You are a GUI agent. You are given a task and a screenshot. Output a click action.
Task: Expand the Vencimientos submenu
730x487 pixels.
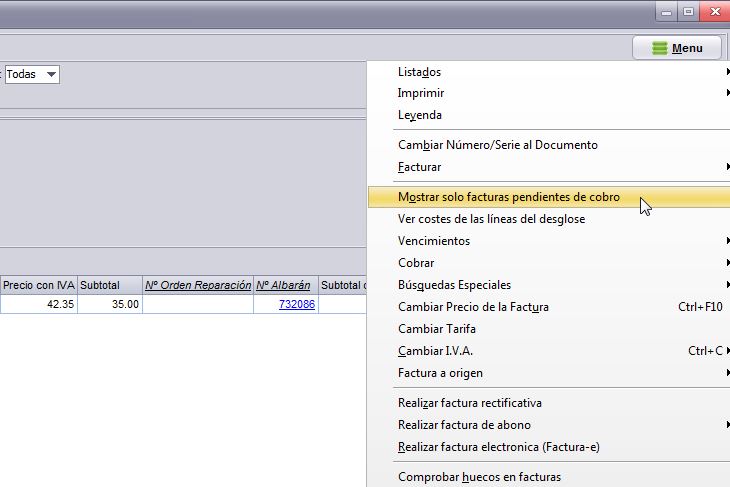549,241
